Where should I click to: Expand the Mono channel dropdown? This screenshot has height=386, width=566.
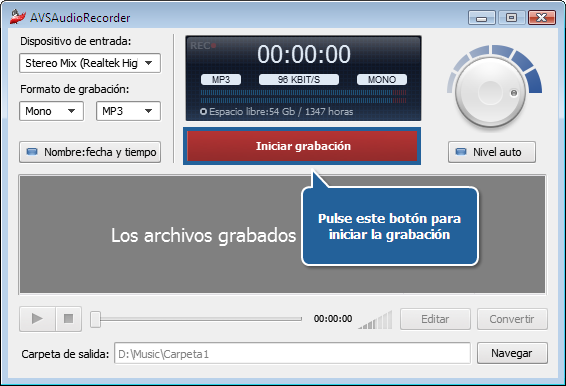click(x=51, y=111)
